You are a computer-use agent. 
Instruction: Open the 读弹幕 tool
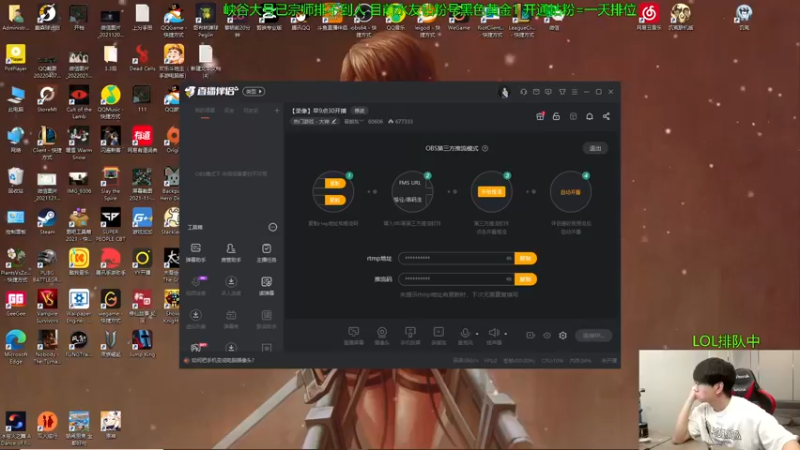pos(266,286)
